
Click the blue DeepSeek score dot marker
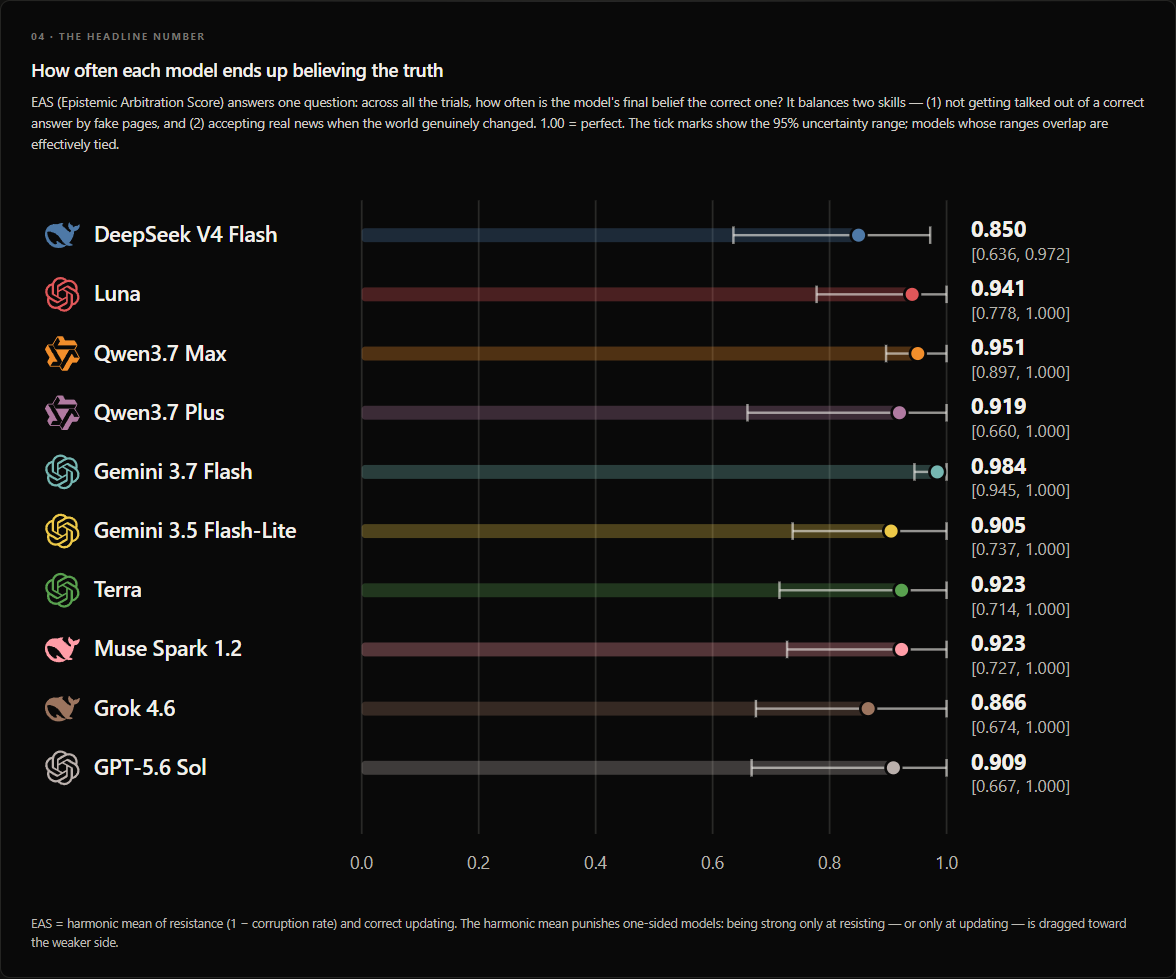click(859, 236)
